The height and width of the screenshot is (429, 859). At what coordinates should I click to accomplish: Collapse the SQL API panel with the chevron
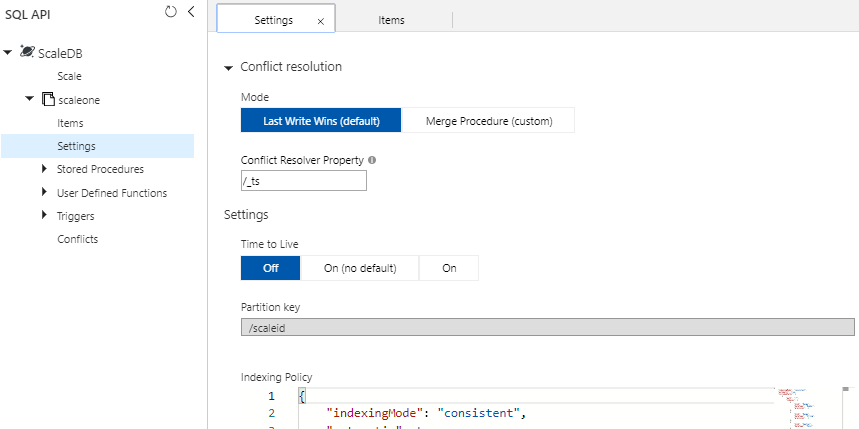pos(191,12)
